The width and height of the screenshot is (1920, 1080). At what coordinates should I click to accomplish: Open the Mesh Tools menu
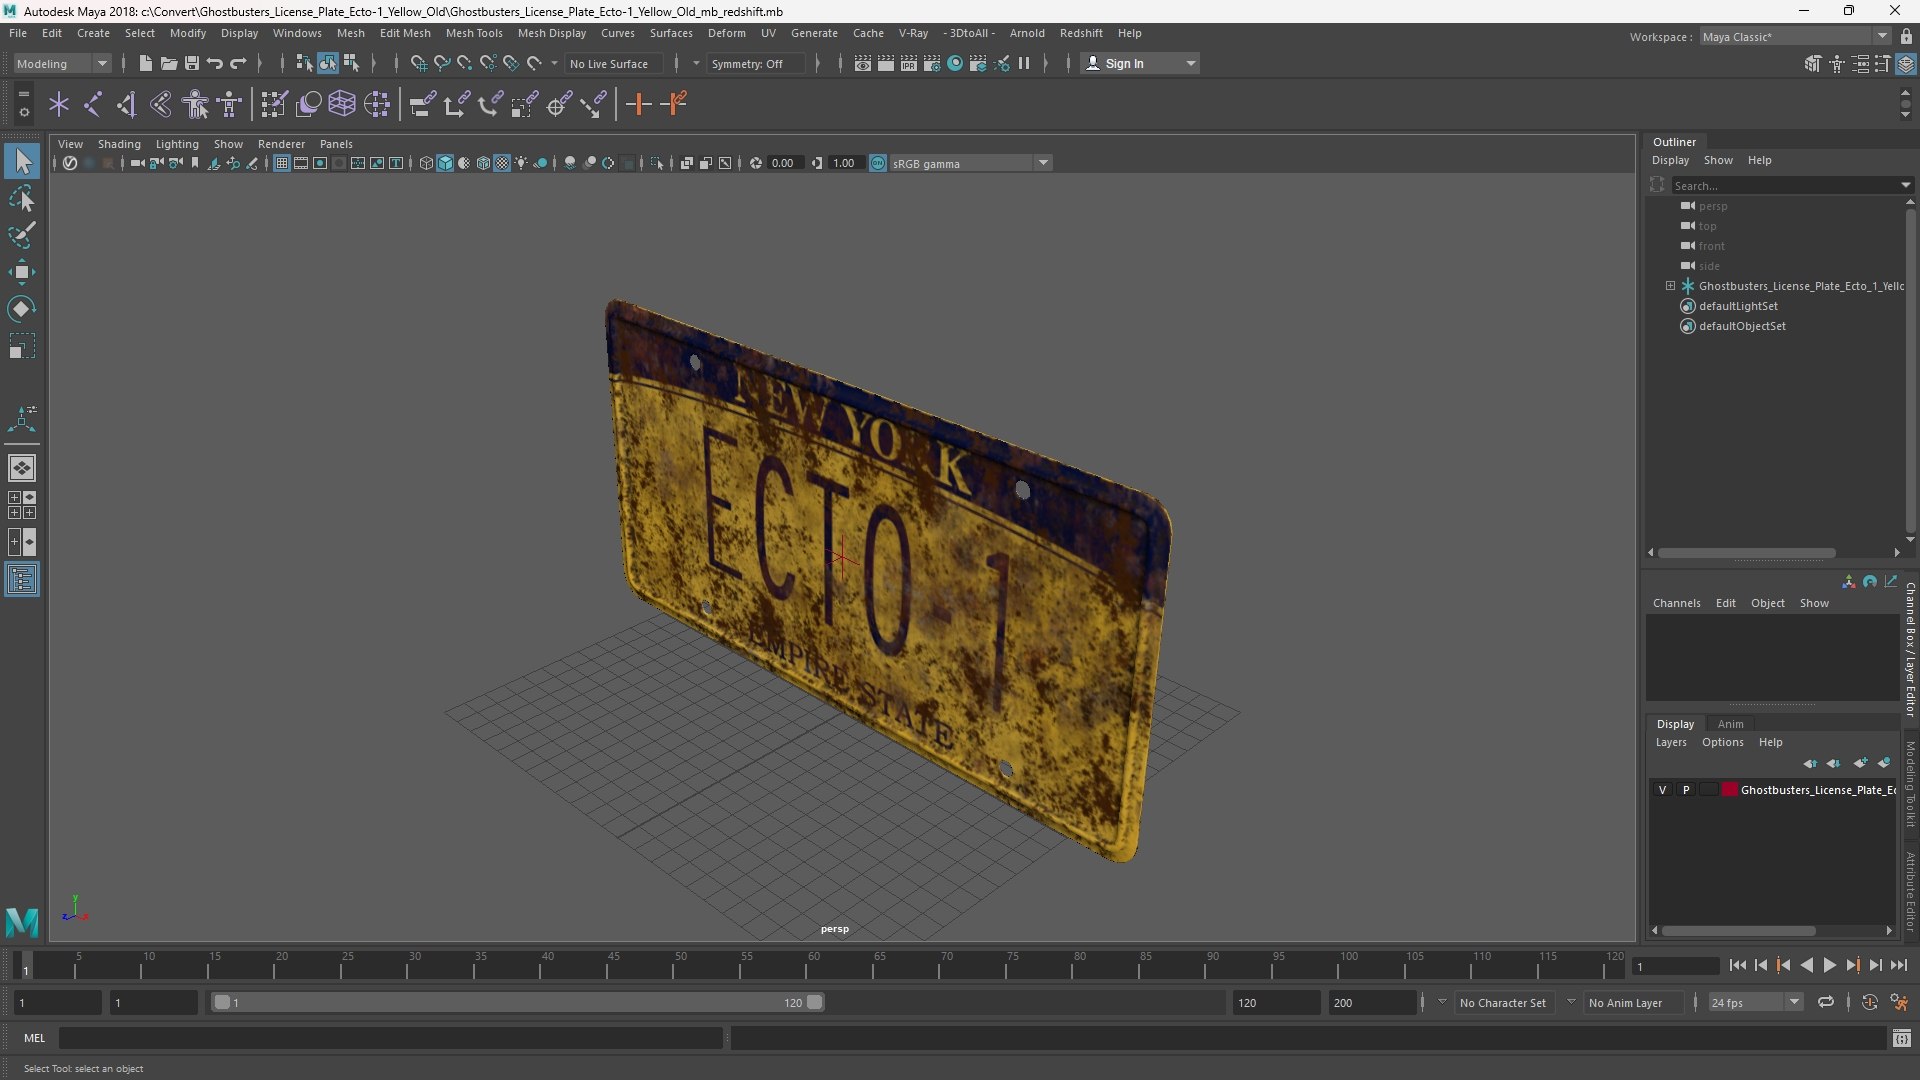click(473, 33)
